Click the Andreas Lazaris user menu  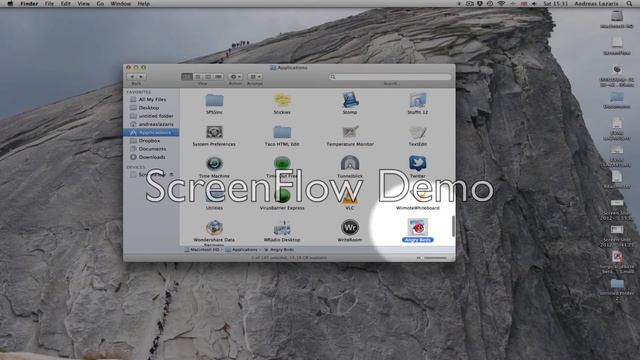coord(596,4)
